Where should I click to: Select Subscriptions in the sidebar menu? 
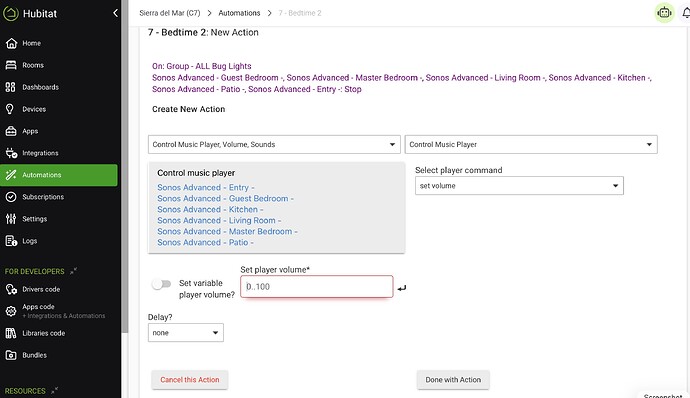click(x=43, y=197)
